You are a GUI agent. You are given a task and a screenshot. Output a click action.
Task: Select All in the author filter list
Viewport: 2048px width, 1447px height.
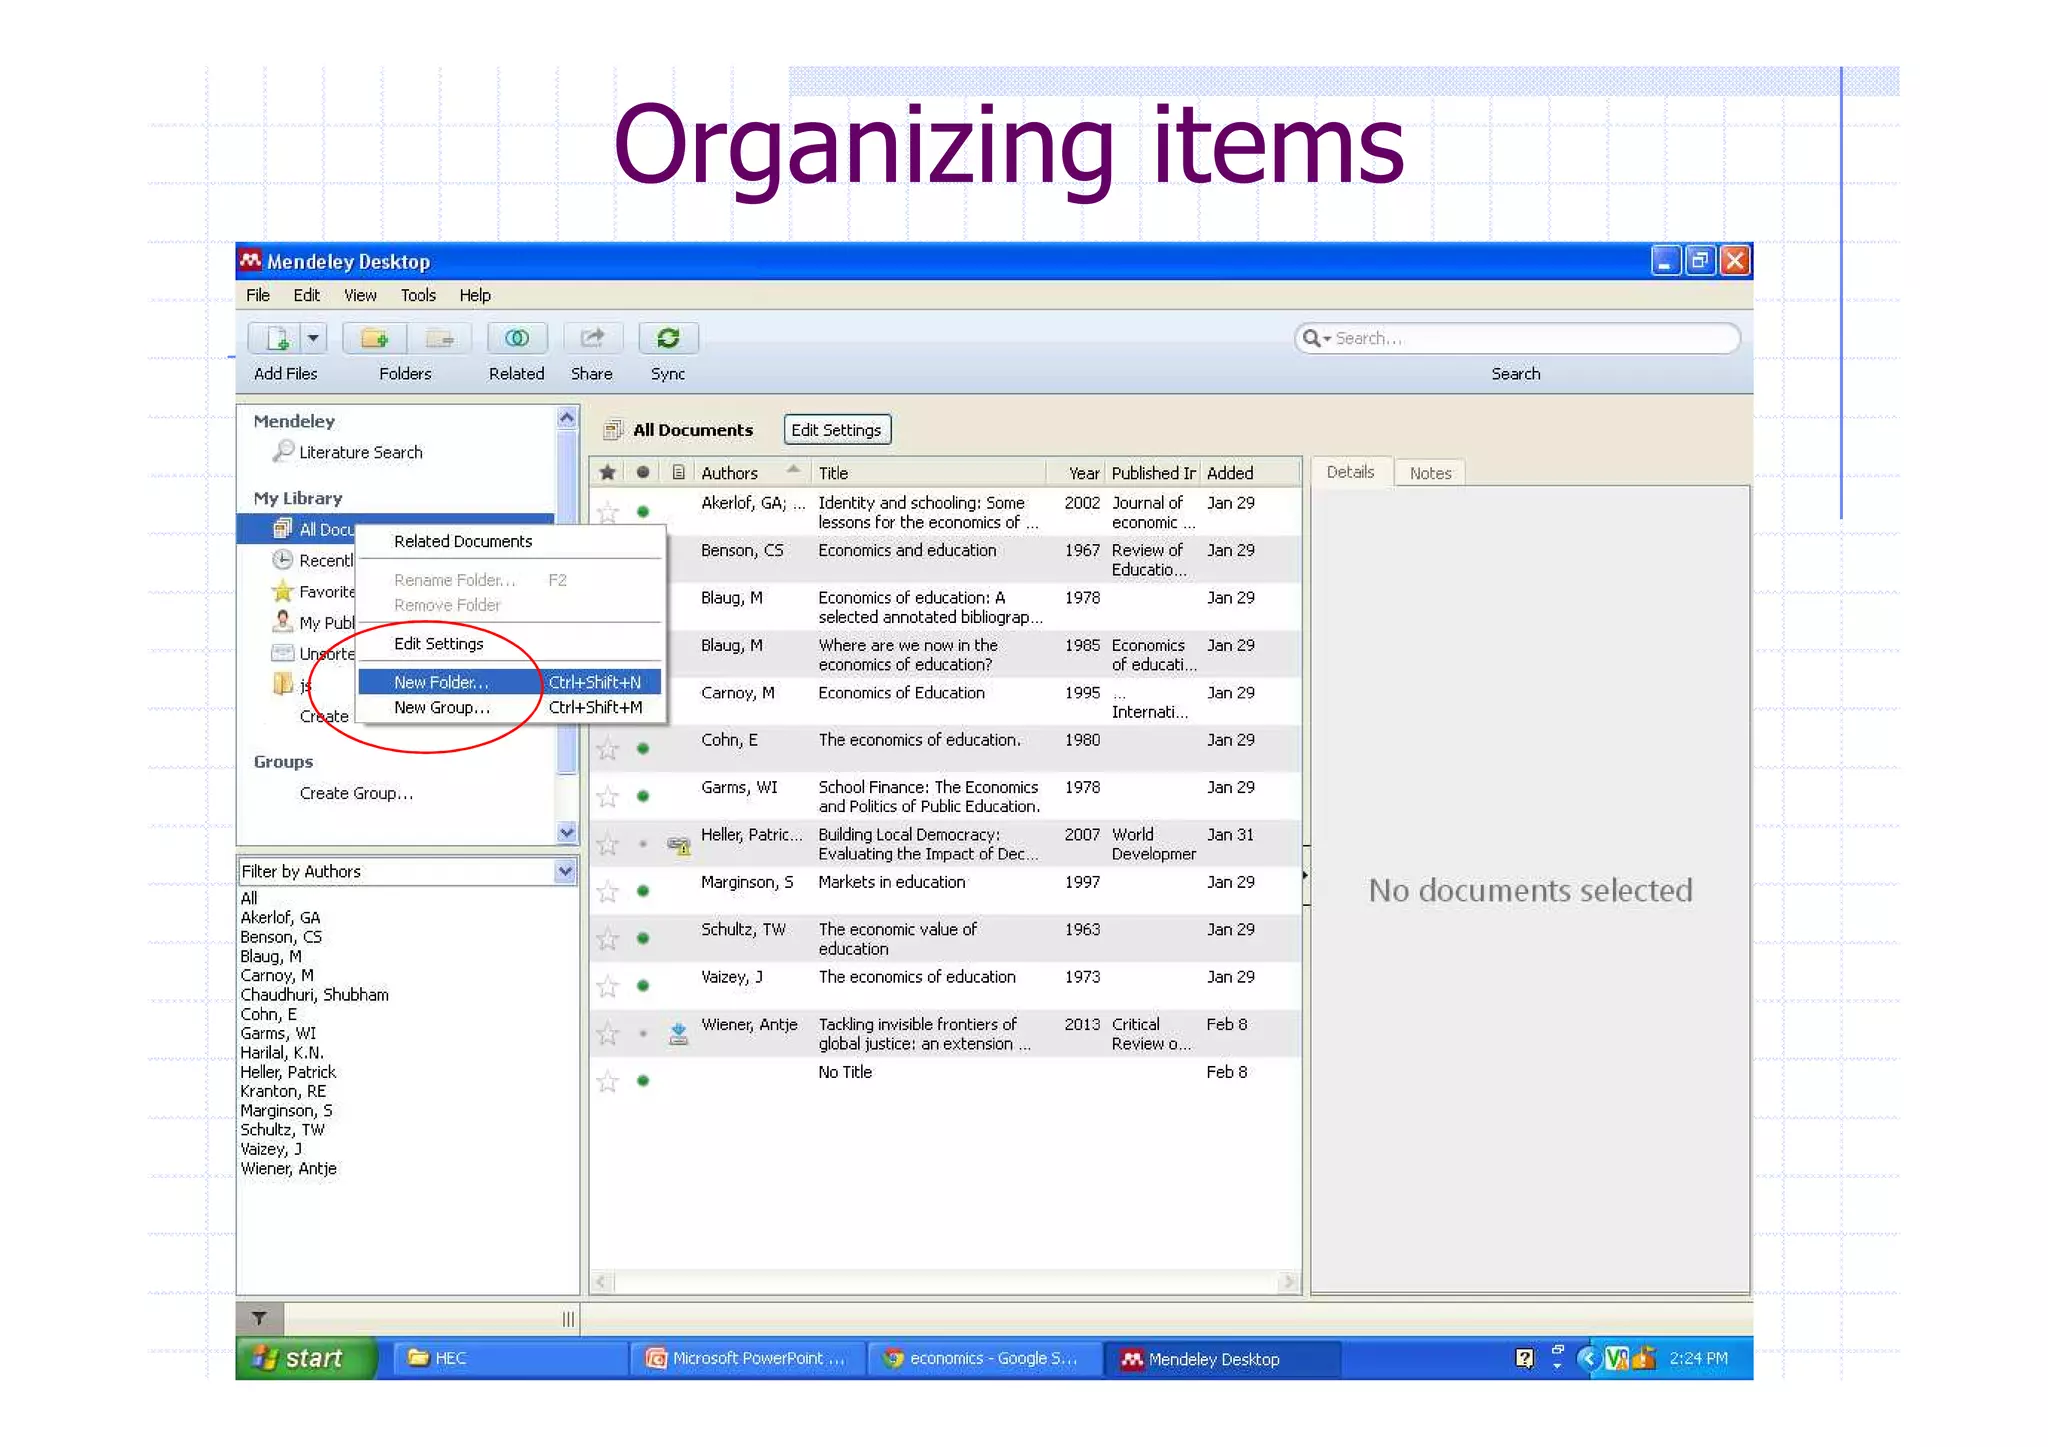point(249,898)
